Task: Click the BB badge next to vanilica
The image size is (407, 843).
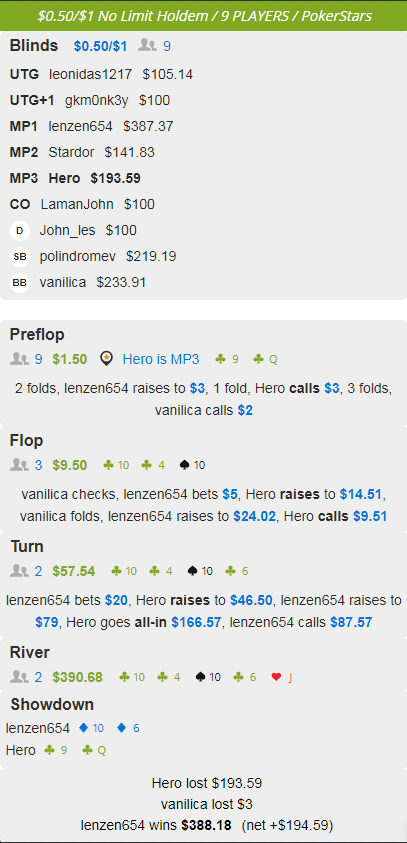Action: [20, 283]
